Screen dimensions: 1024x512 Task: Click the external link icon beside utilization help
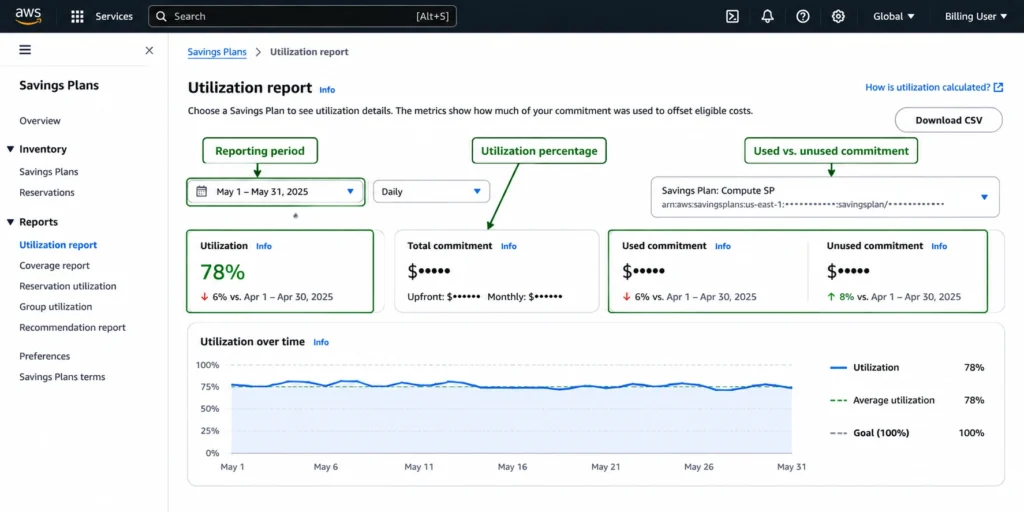999,87
